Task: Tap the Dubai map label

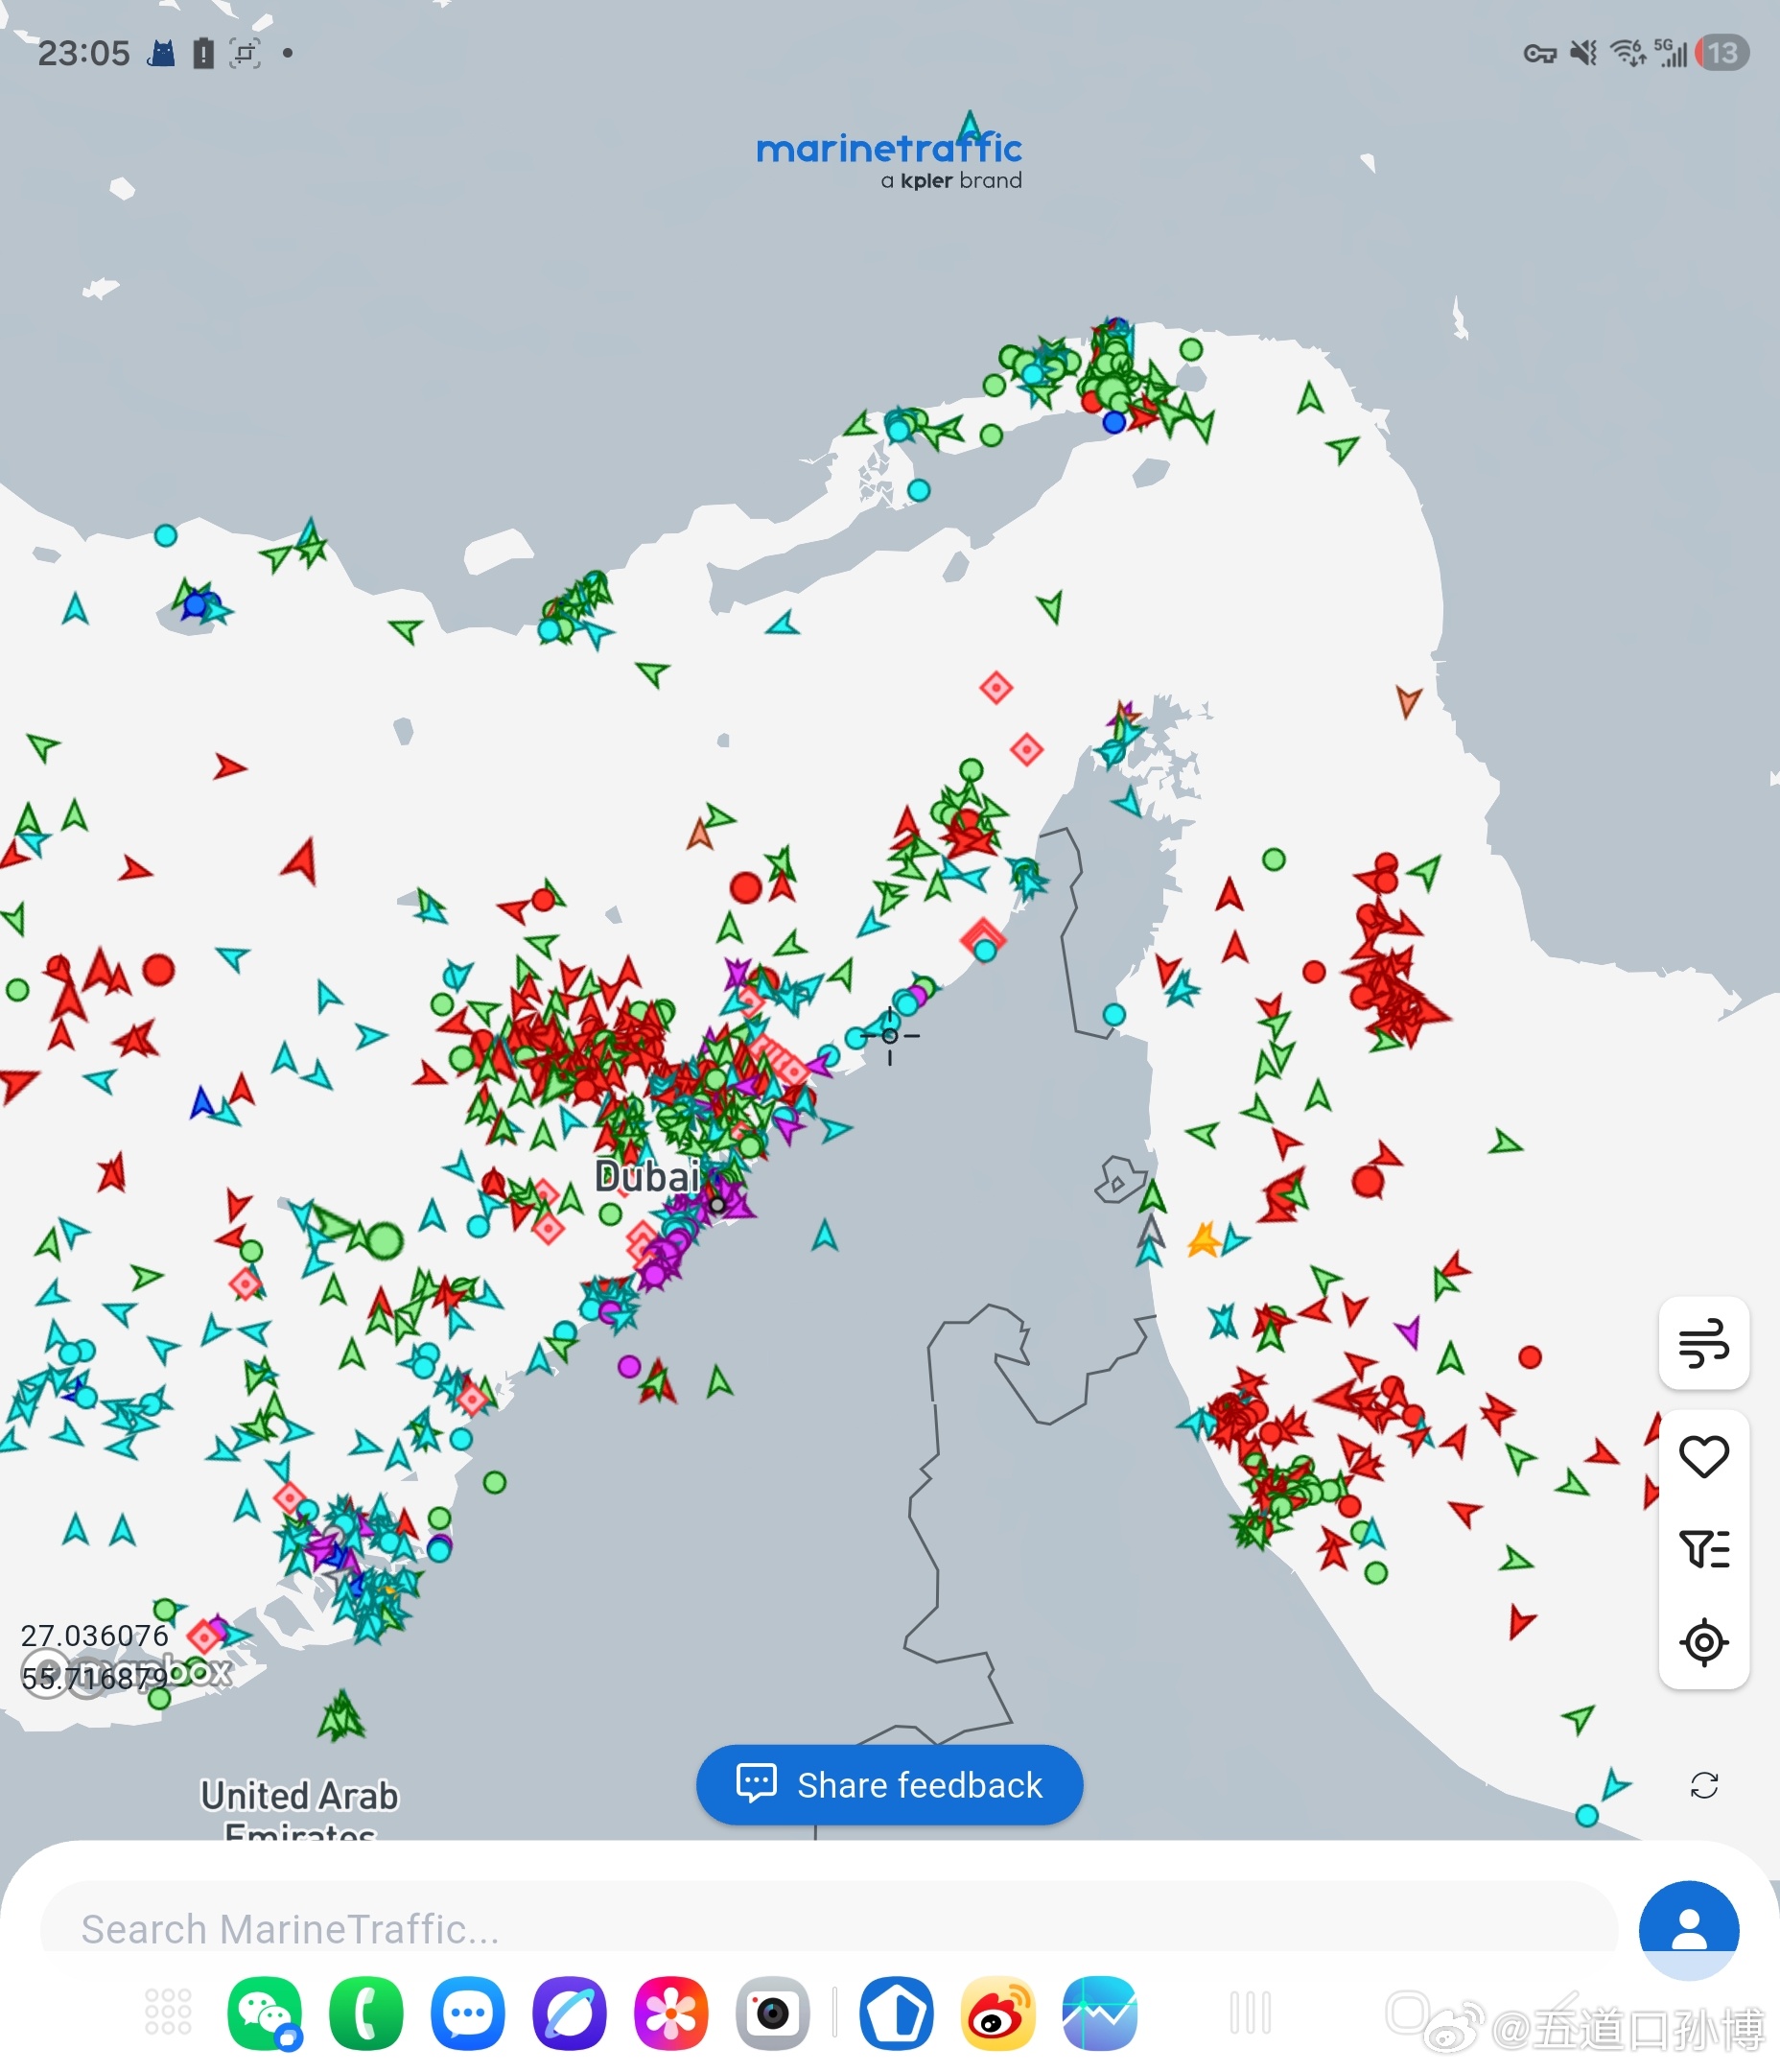Action: click(x=647, y=1176)
